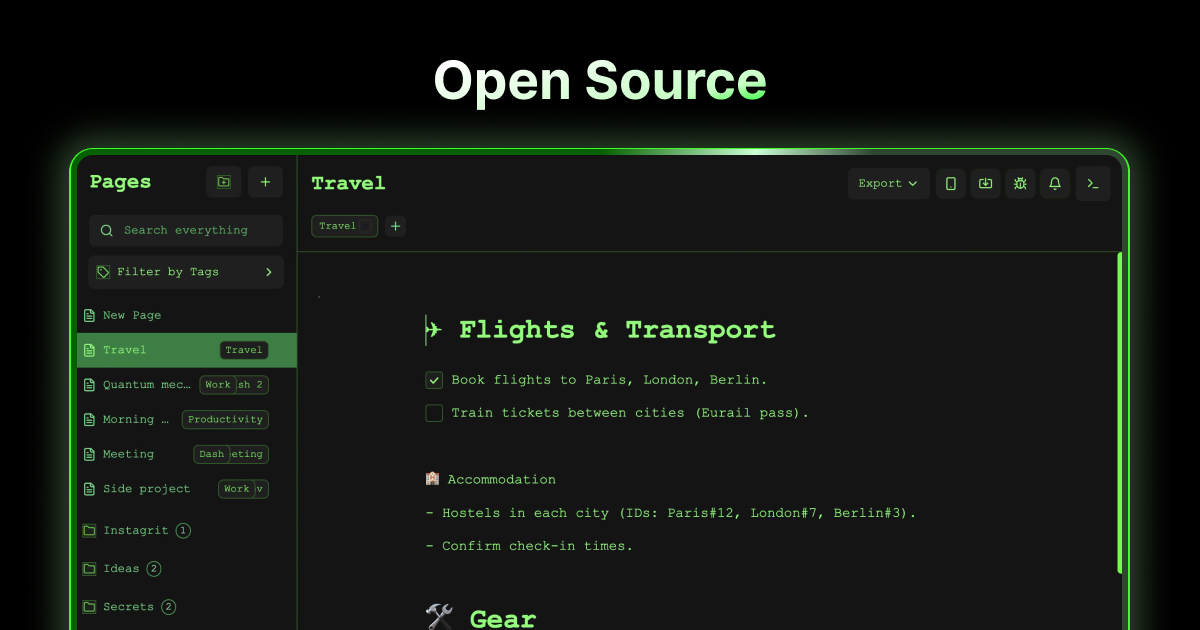Click the folder icon of Secrets
This screenshot has width=1200, height=630.
(x=90, y=607)
